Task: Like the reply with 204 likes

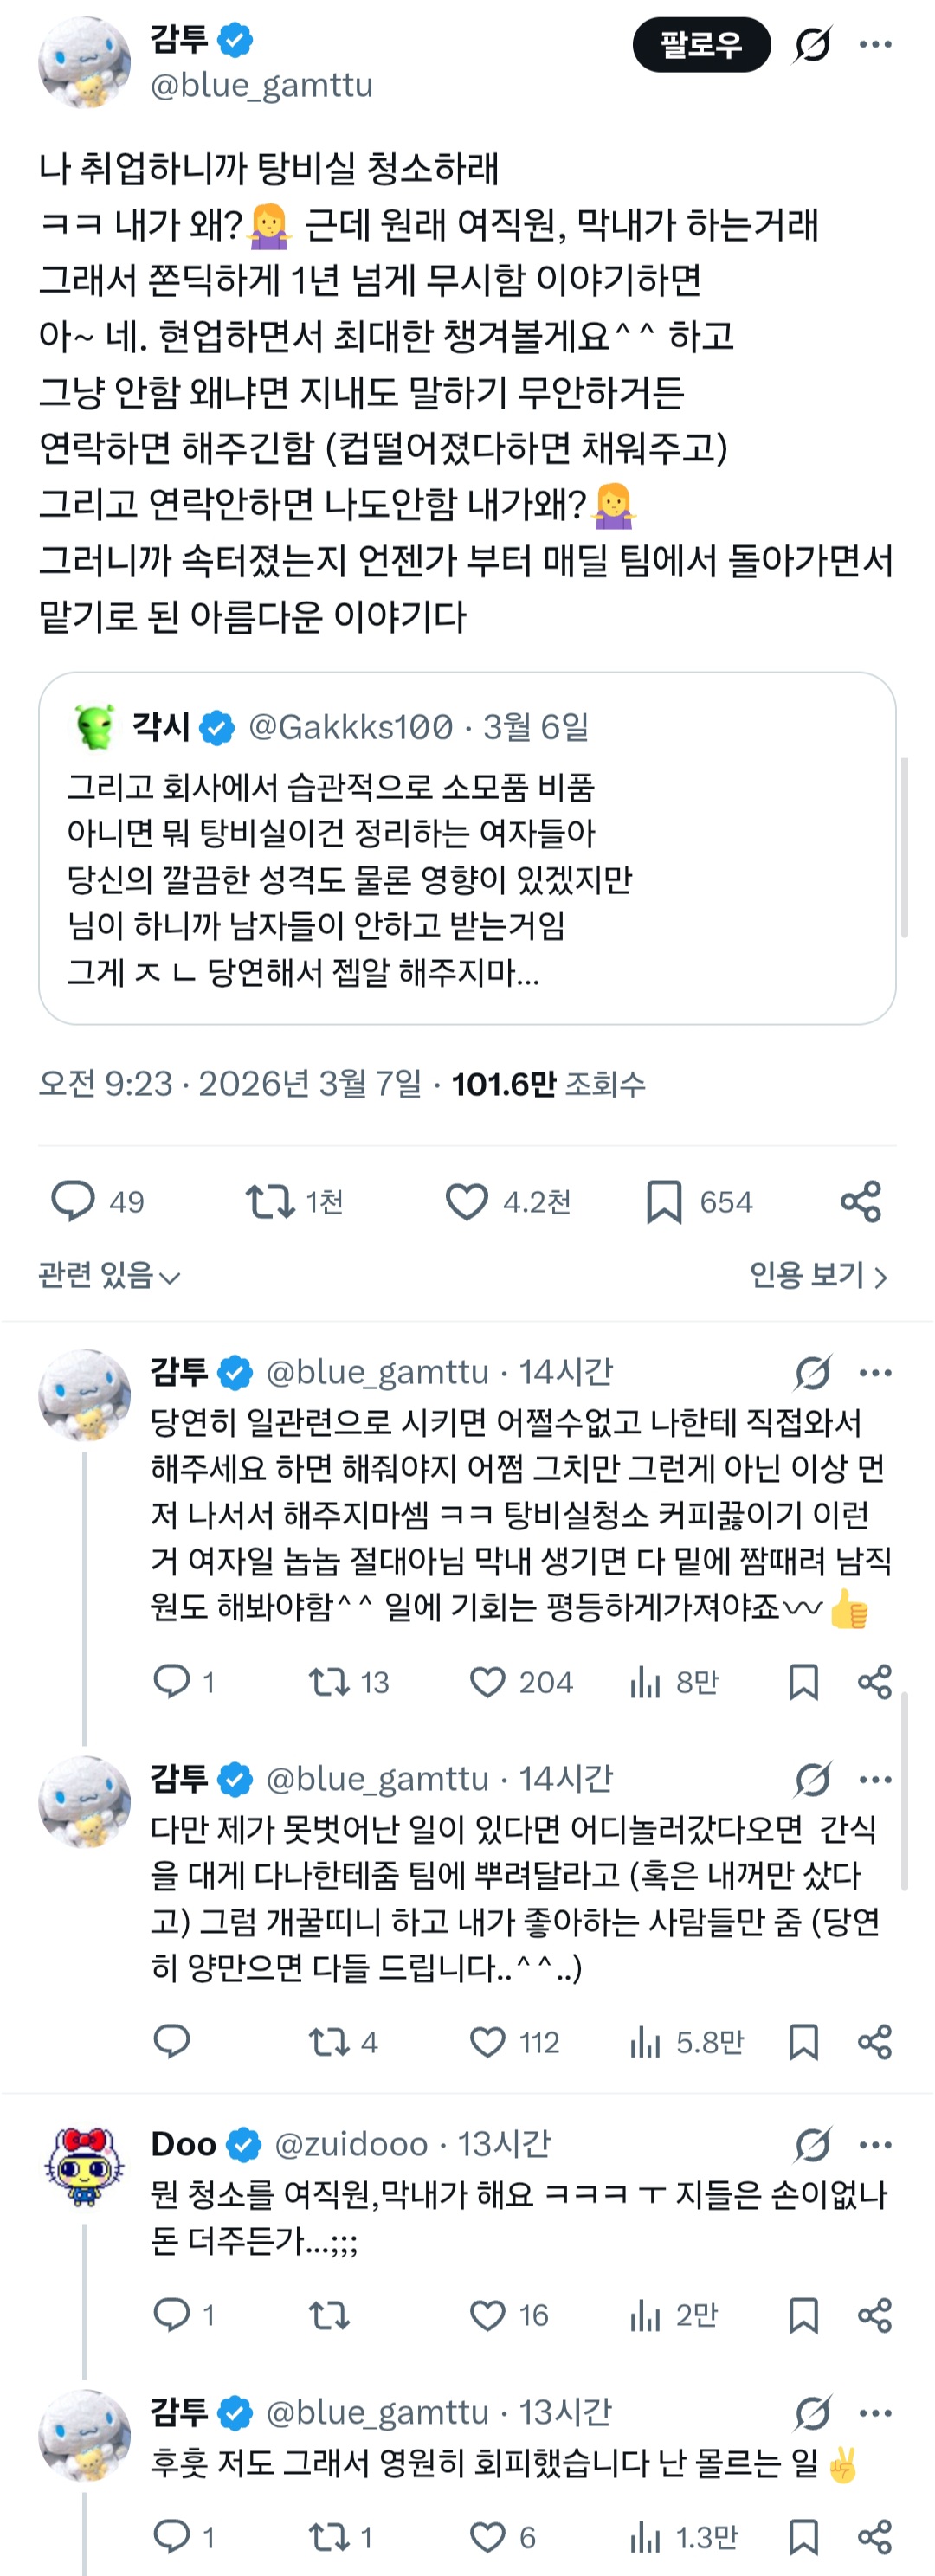Action: [x=488, y=1682]
